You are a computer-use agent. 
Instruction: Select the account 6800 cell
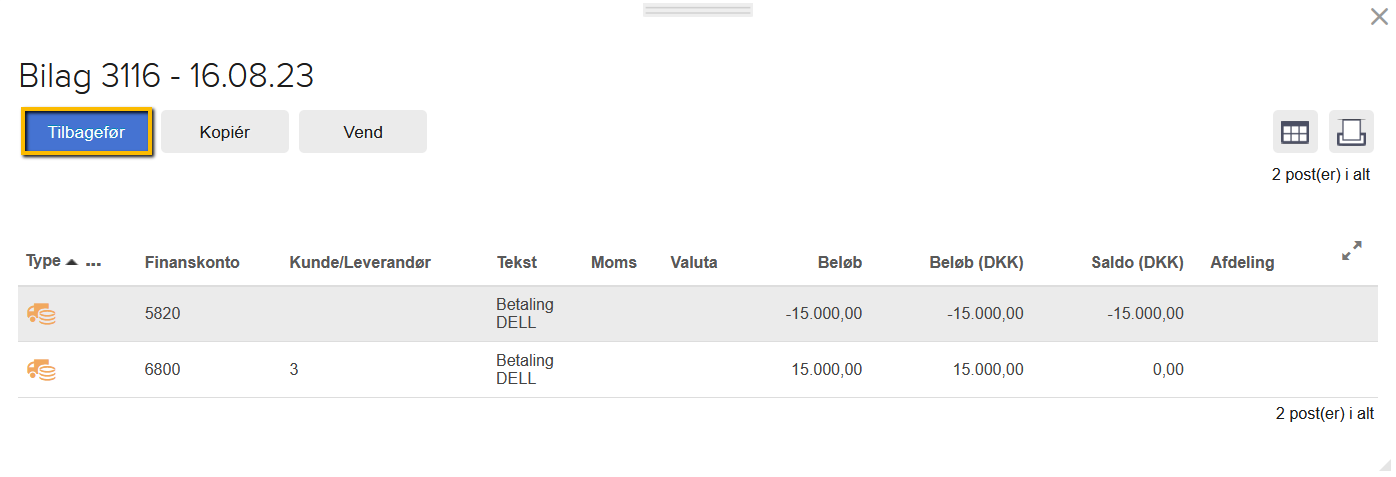pos(163,370)
